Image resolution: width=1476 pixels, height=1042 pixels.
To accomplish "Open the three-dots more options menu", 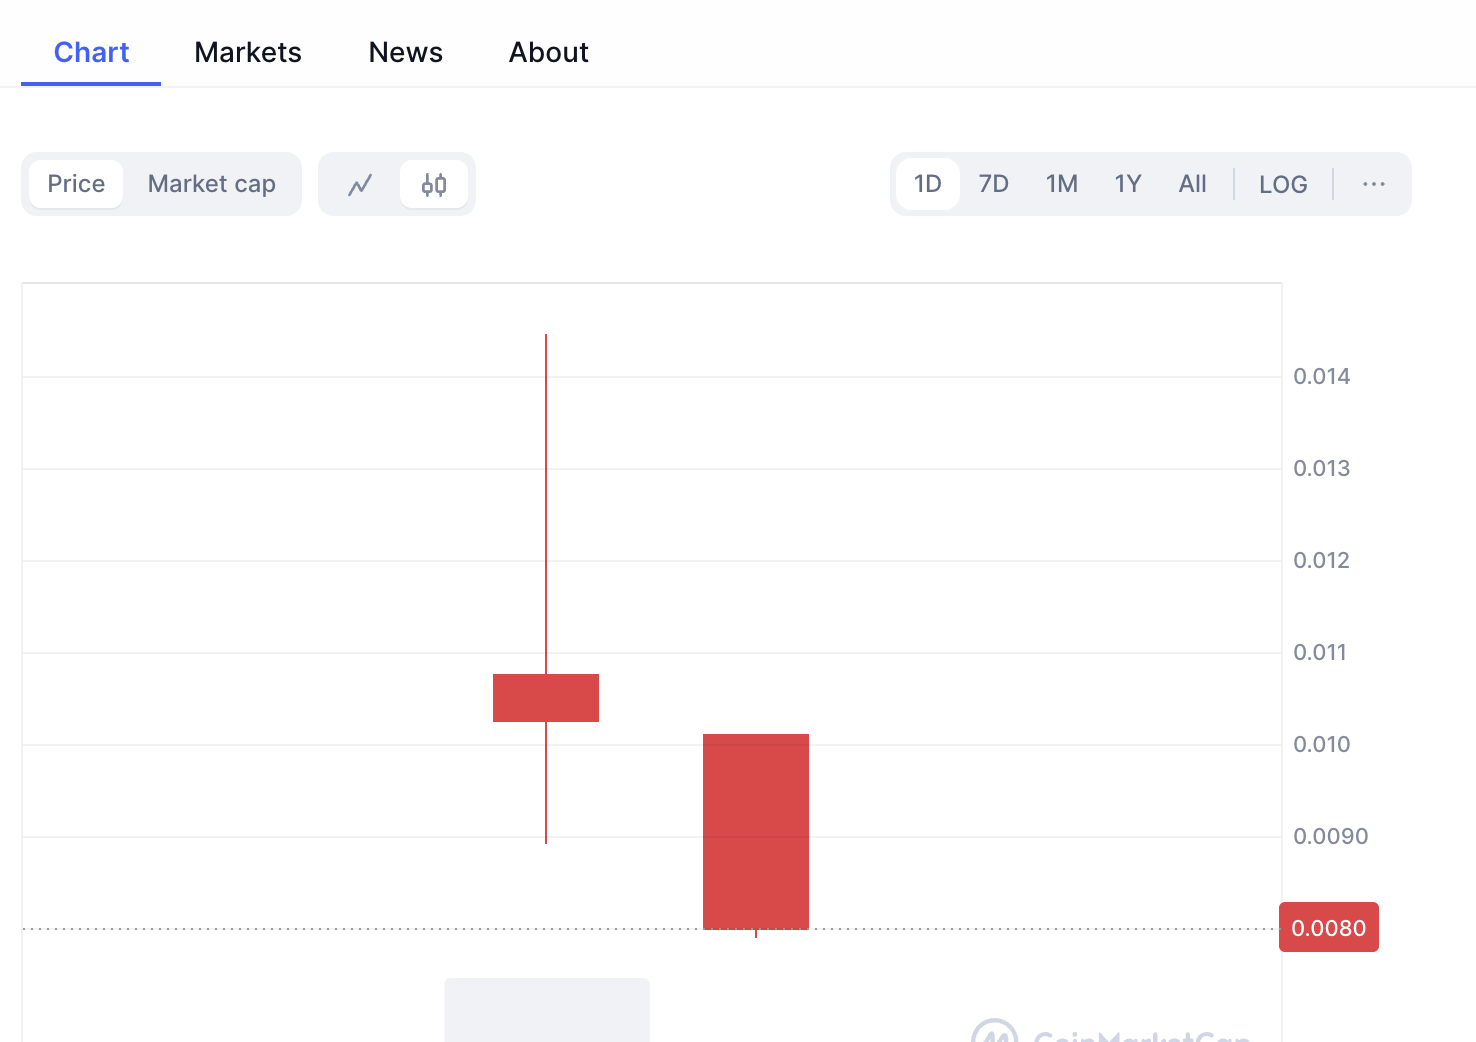I will [1373, 184].
